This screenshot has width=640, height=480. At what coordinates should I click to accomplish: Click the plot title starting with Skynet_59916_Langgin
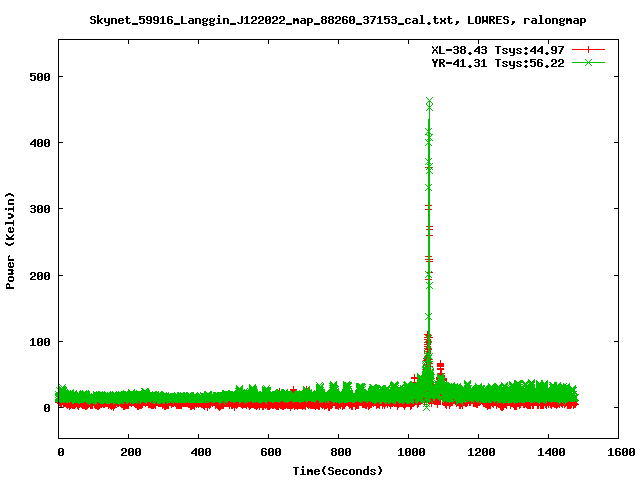tap(338, 20)
